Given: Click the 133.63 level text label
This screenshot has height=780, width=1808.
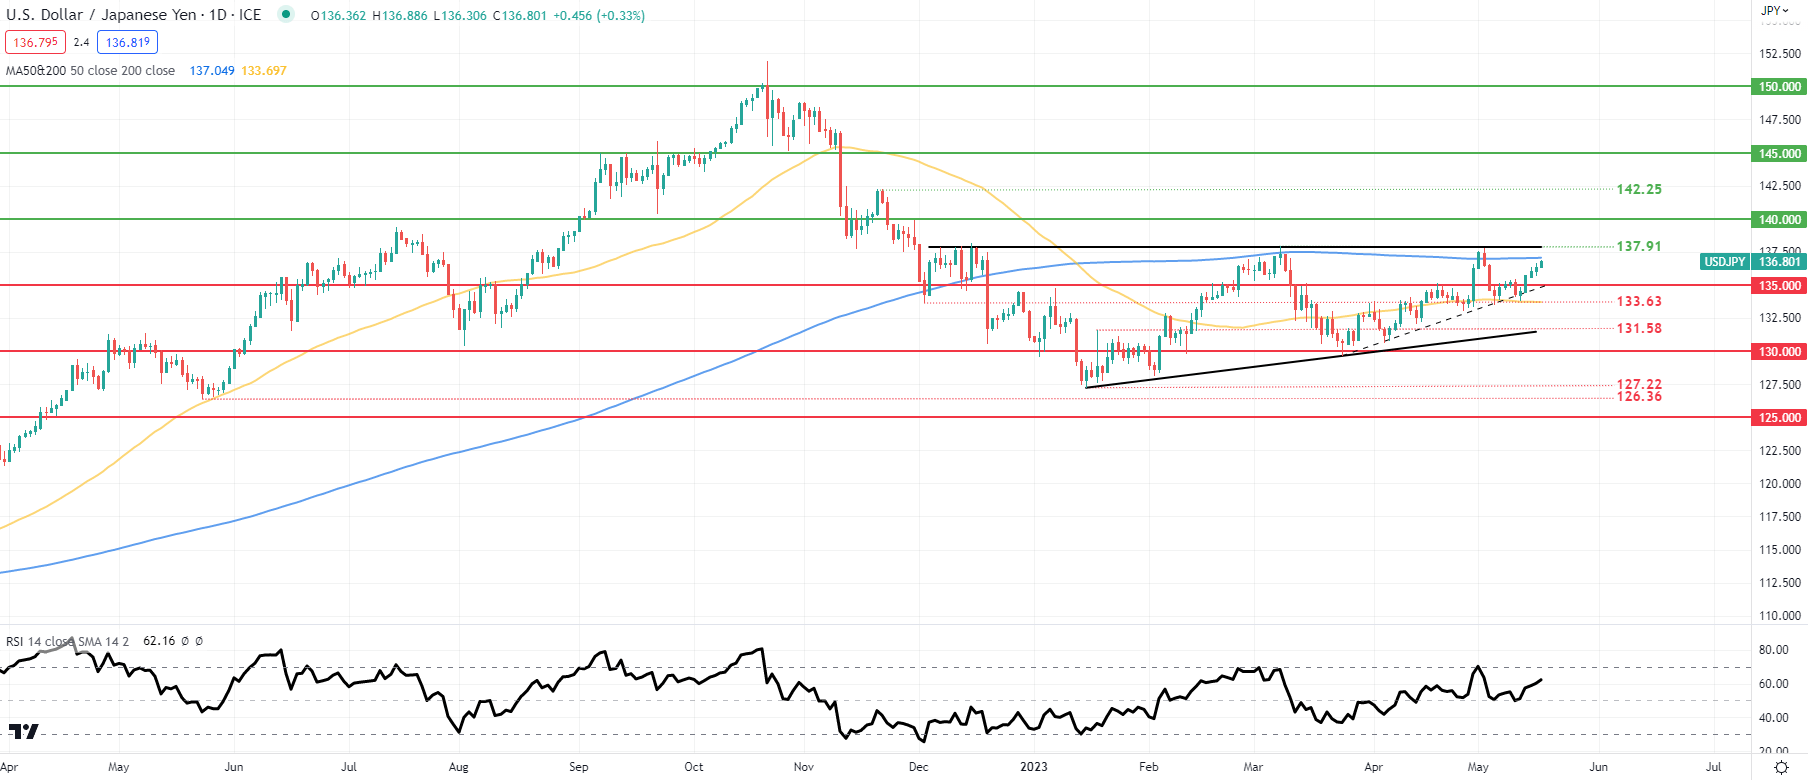Looking at the screenshot, I should (1639, 301).
